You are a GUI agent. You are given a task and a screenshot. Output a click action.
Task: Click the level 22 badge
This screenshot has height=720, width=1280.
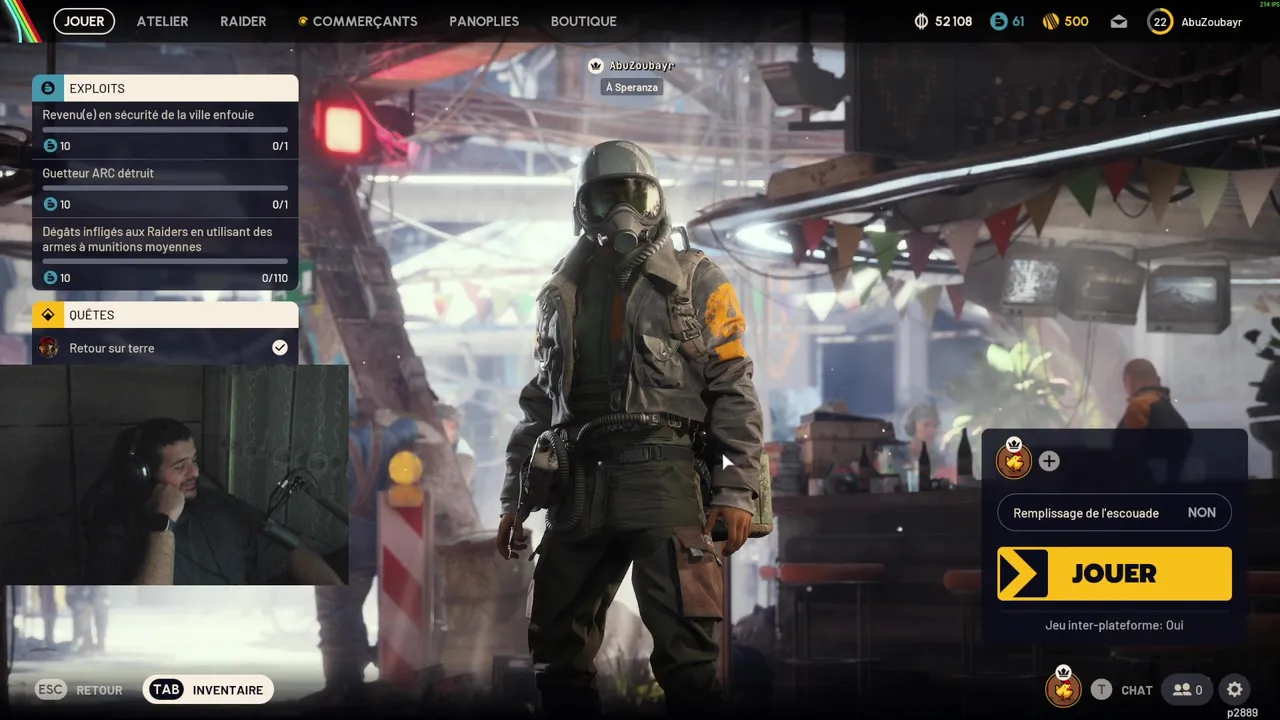(1160, 21)
